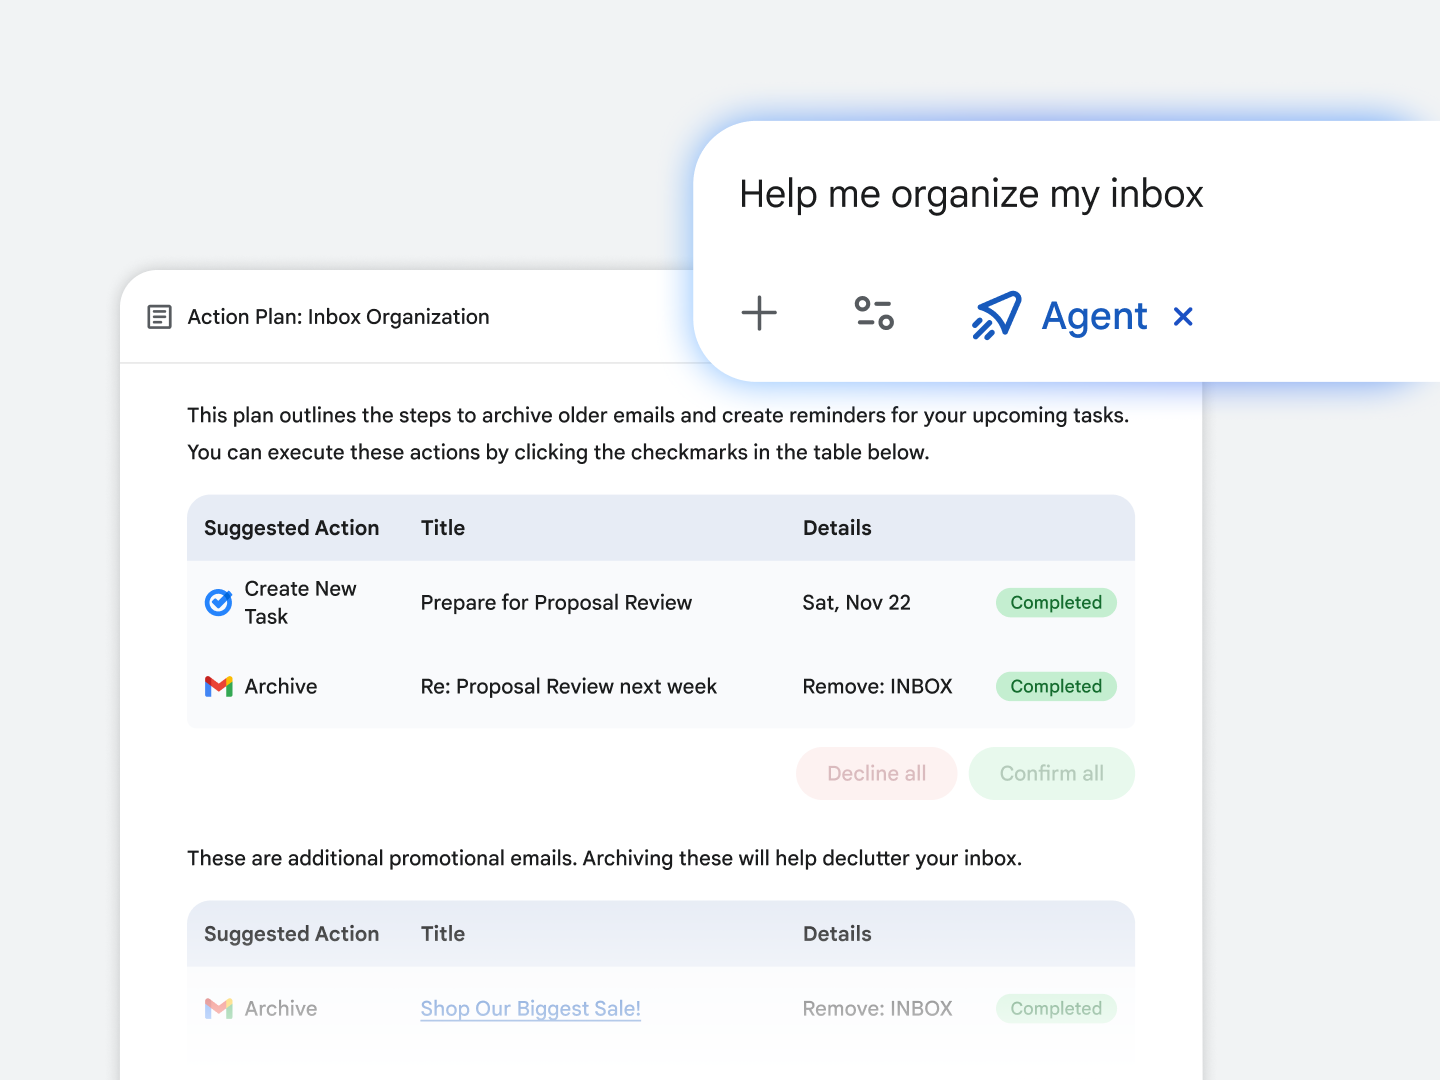The width and height of the screenshot is (1440, 1080).
Task: Select the Prepare for Proposal Review title
Action: tap(556, 603)
